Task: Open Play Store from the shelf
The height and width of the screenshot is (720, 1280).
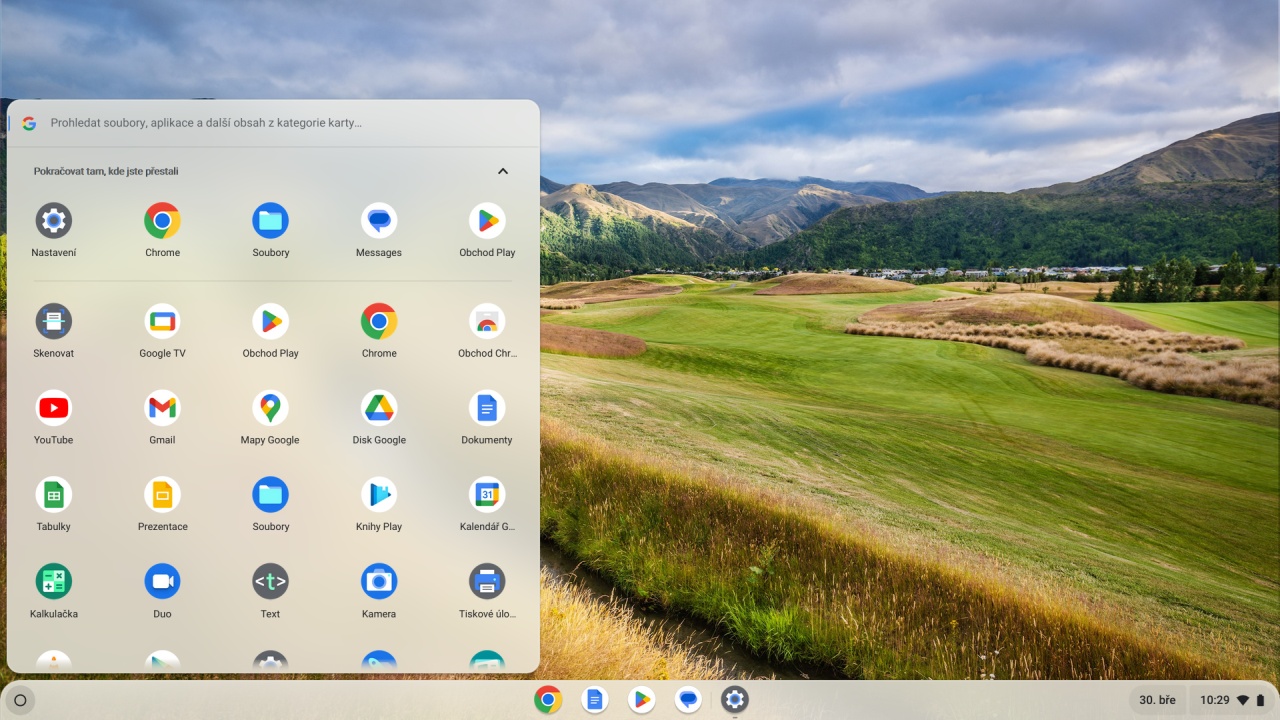Action: (x=642, y=700)
